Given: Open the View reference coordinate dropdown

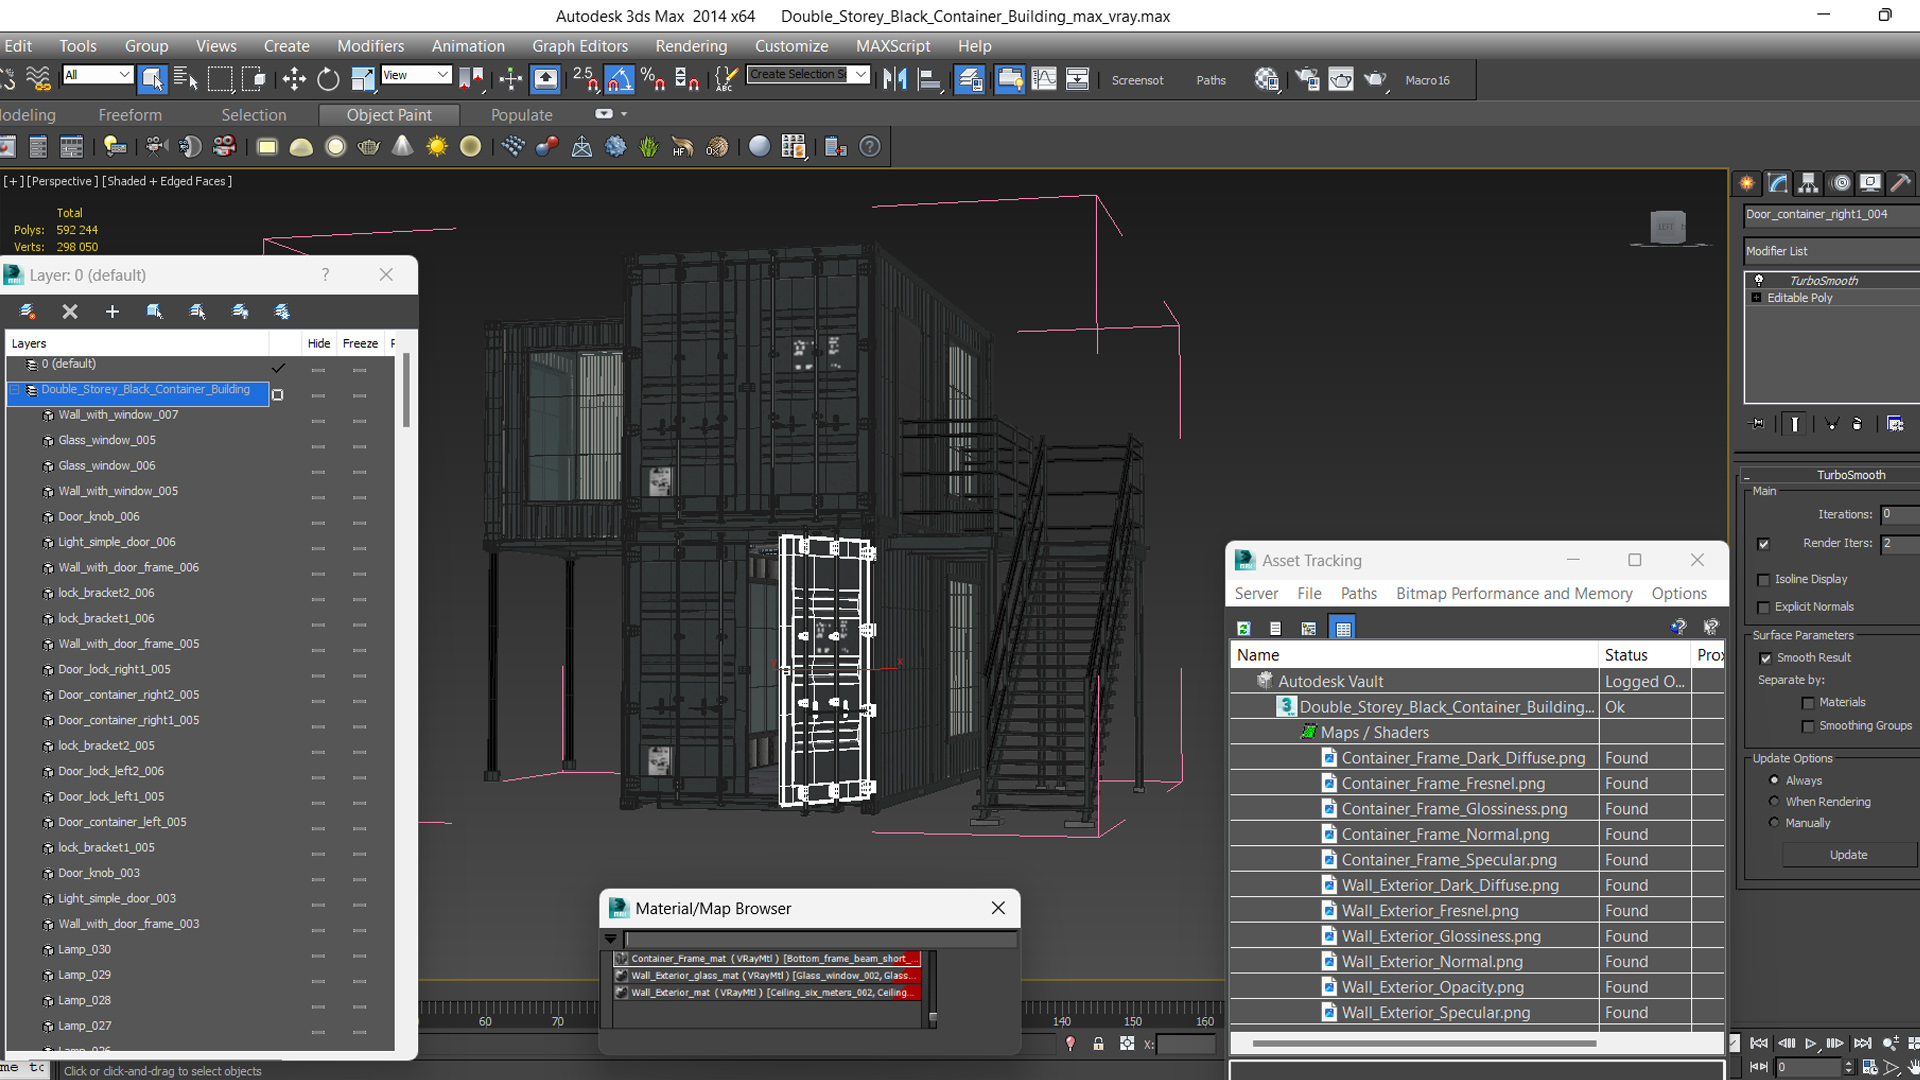Looking at the screenshot, I should [x=416, y=75].
